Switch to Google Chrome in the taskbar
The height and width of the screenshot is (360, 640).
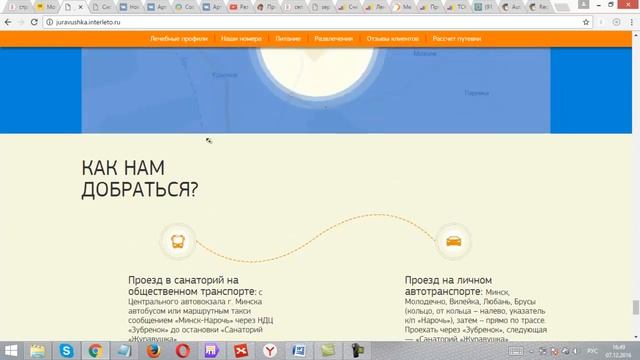tap(95, 351)
